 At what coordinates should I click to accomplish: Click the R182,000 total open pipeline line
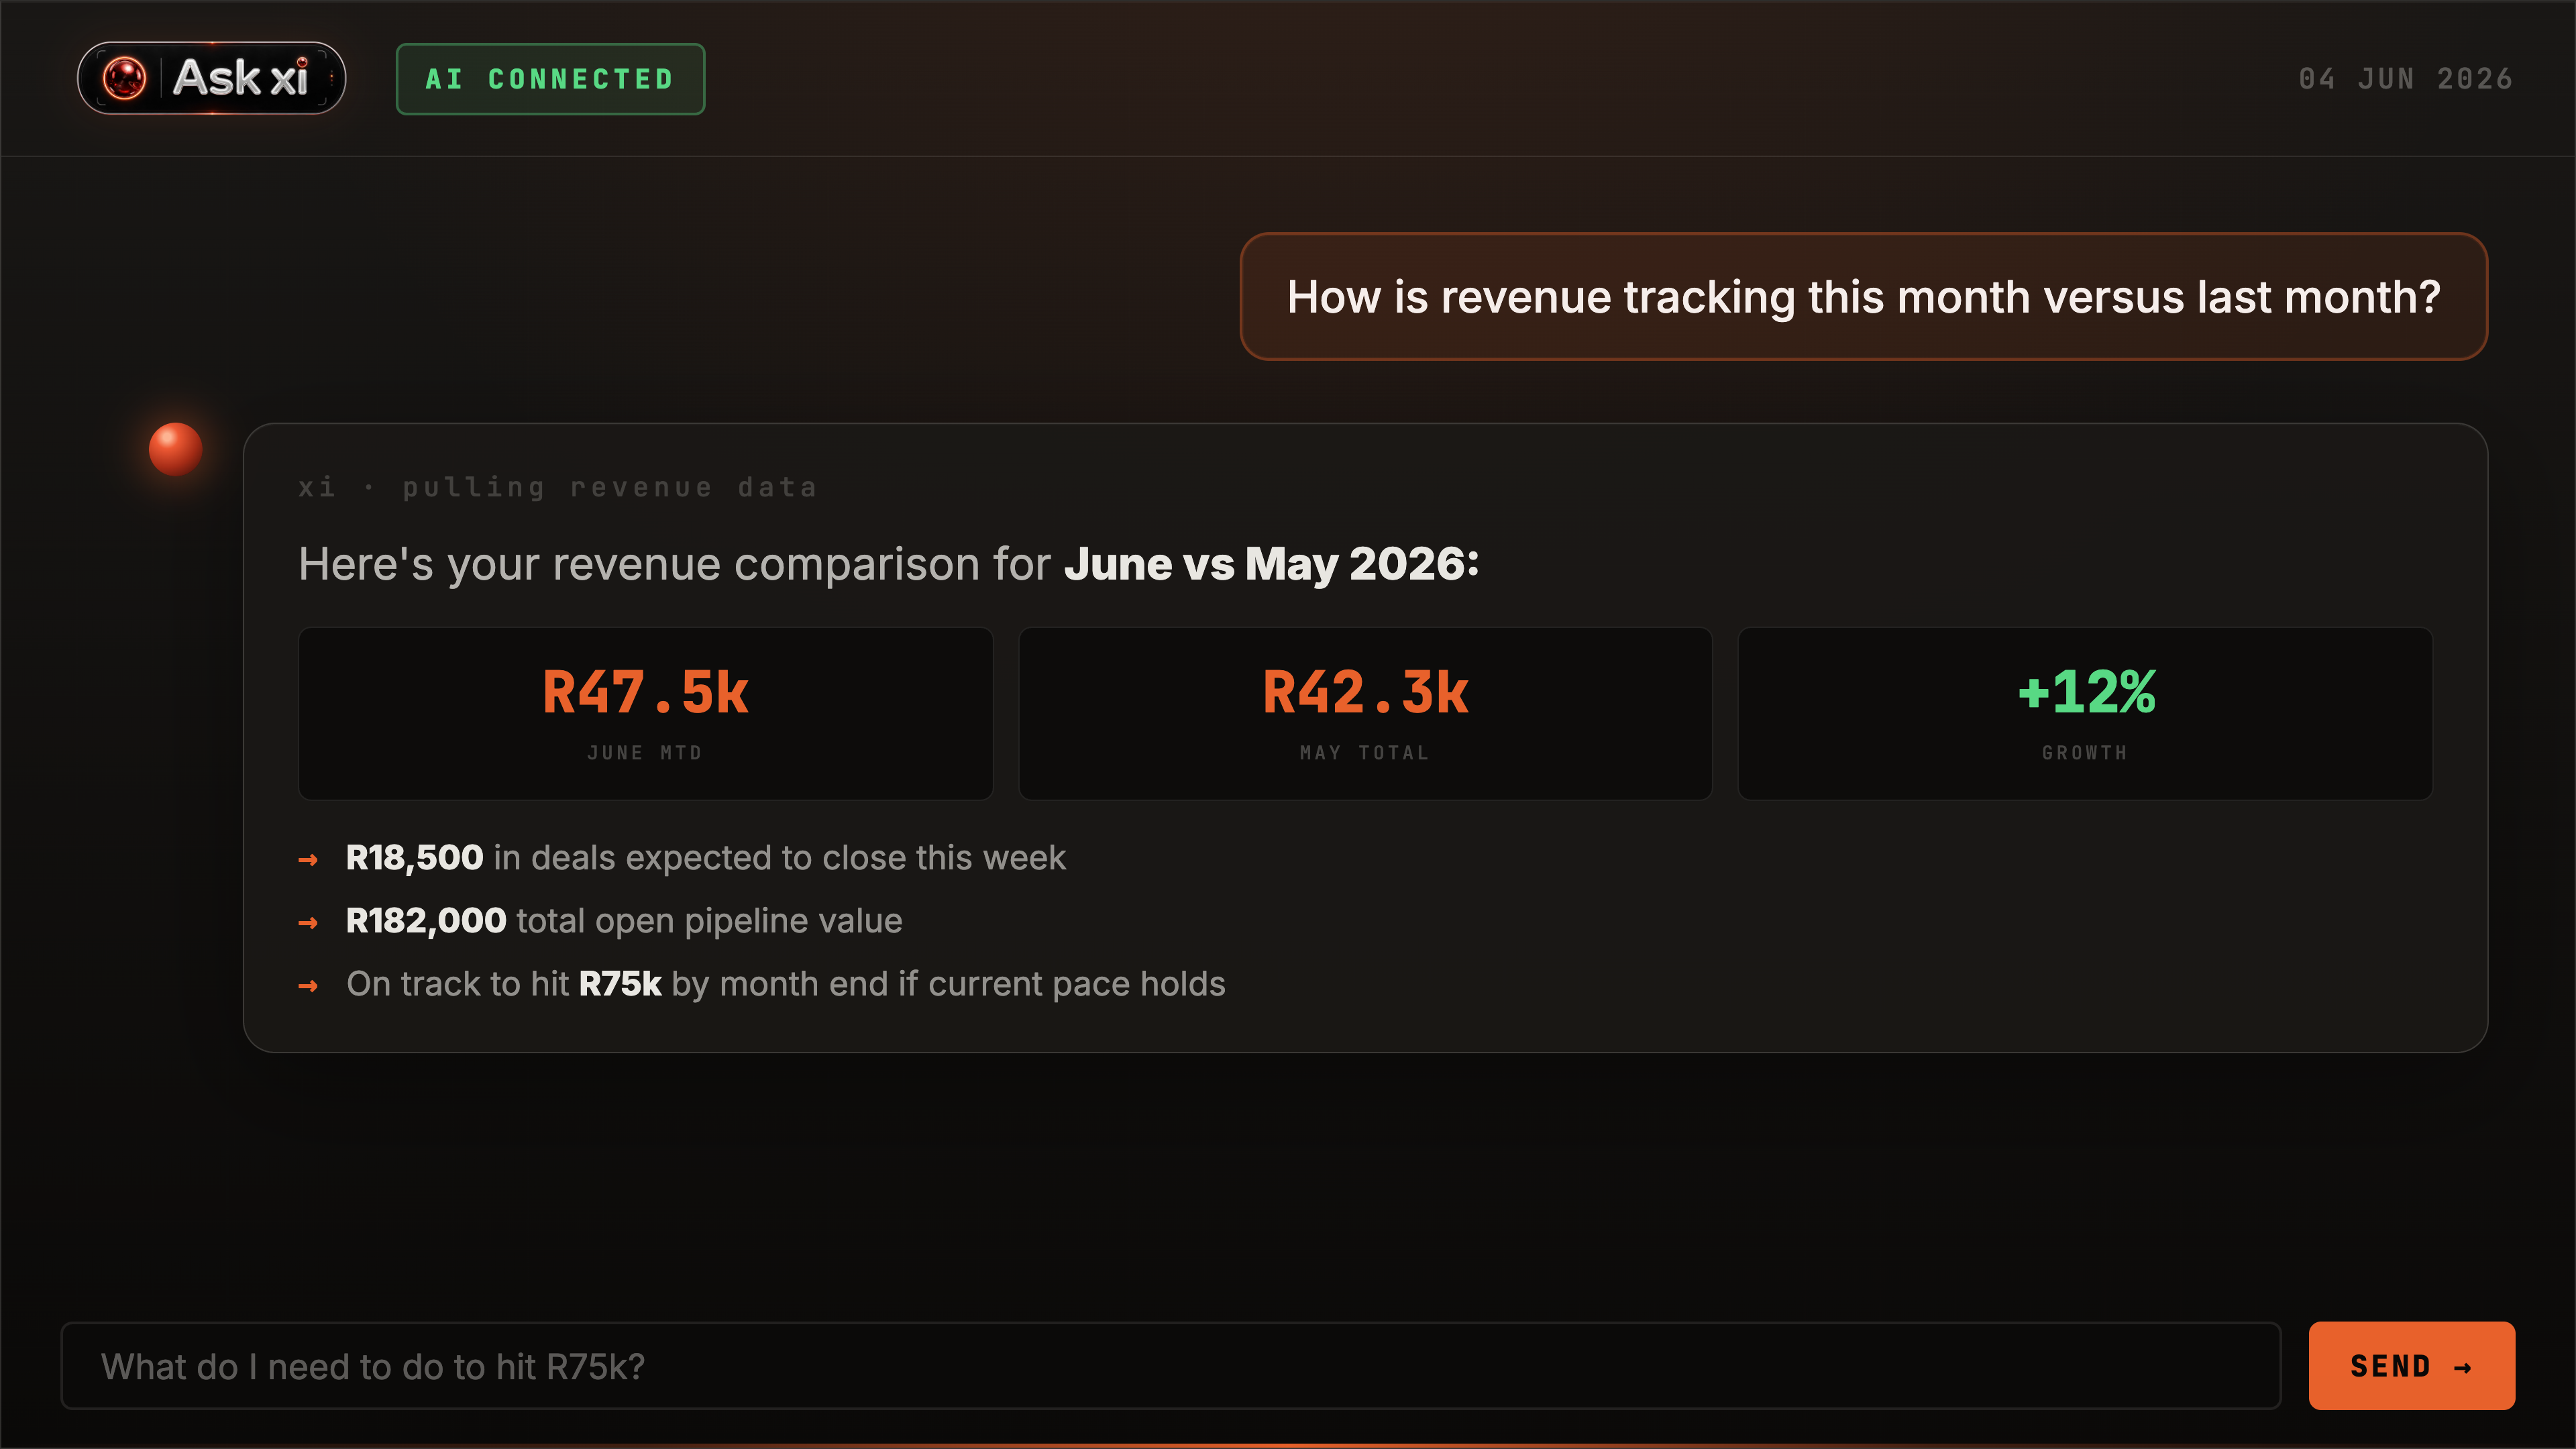click(x=624, y=921)
